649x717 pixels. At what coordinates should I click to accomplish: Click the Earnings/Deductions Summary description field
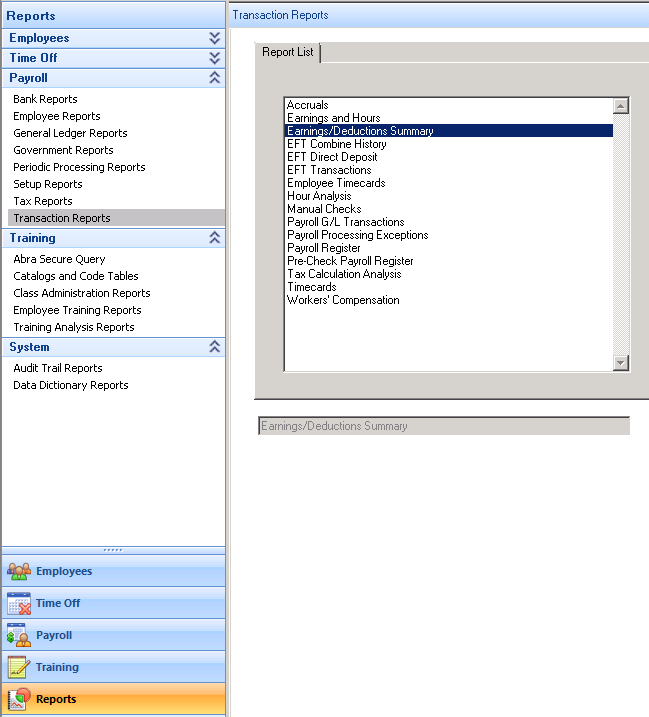pos(443,426)
